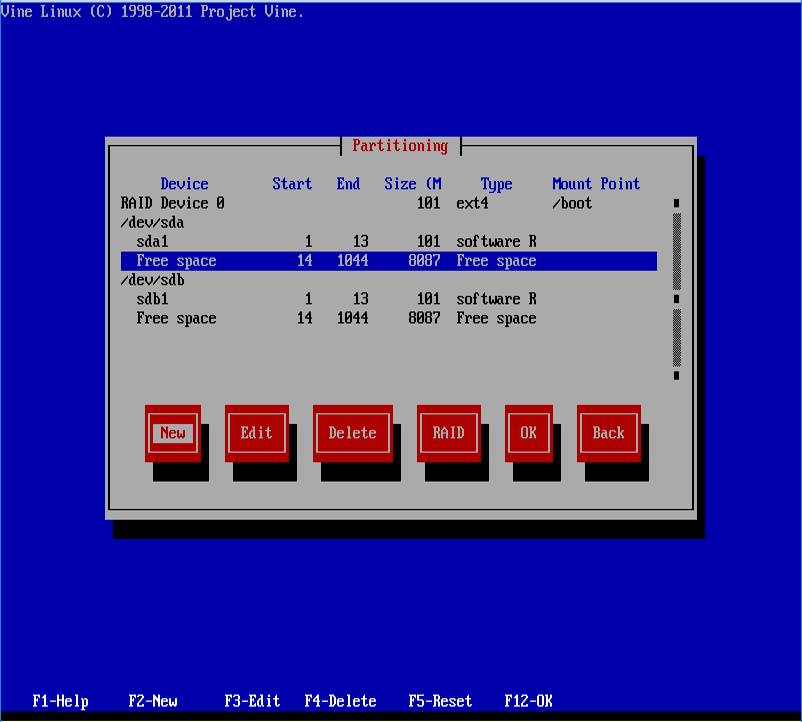The image size is (802, 722).
Task: Click the New button
Action: [x=173, y=433]
